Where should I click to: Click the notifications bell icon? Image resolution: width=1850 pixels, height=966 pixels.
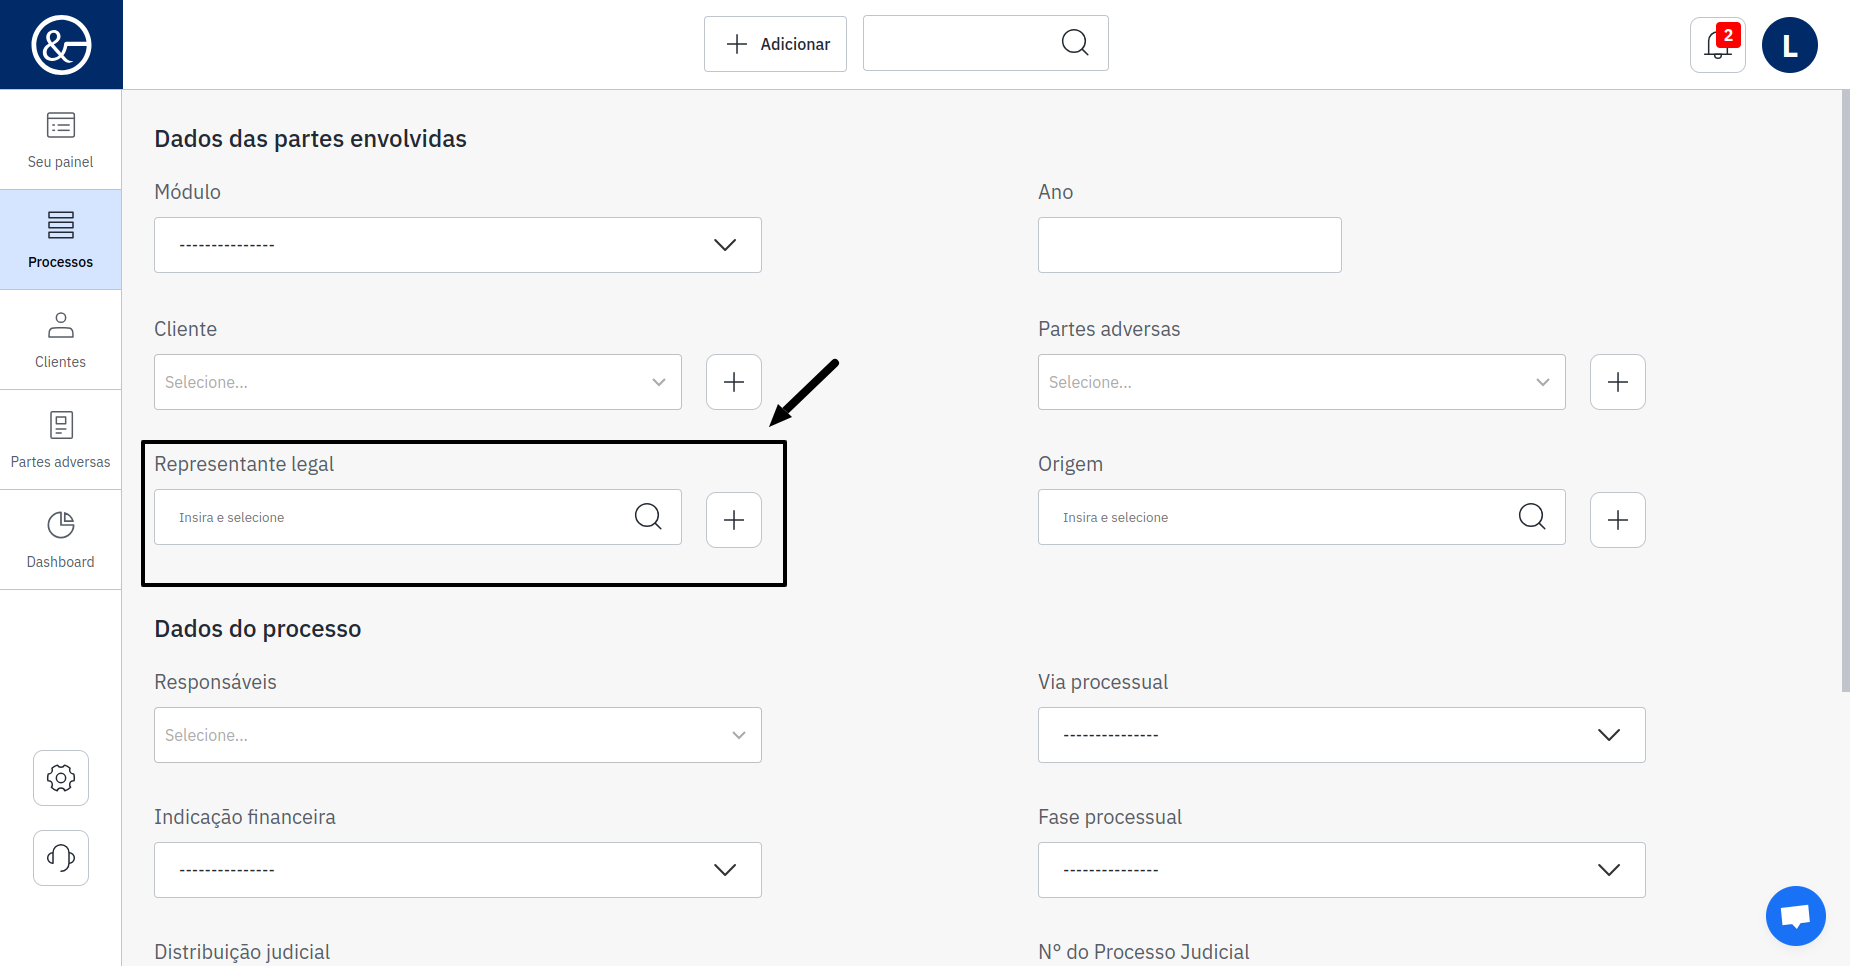1717,45
